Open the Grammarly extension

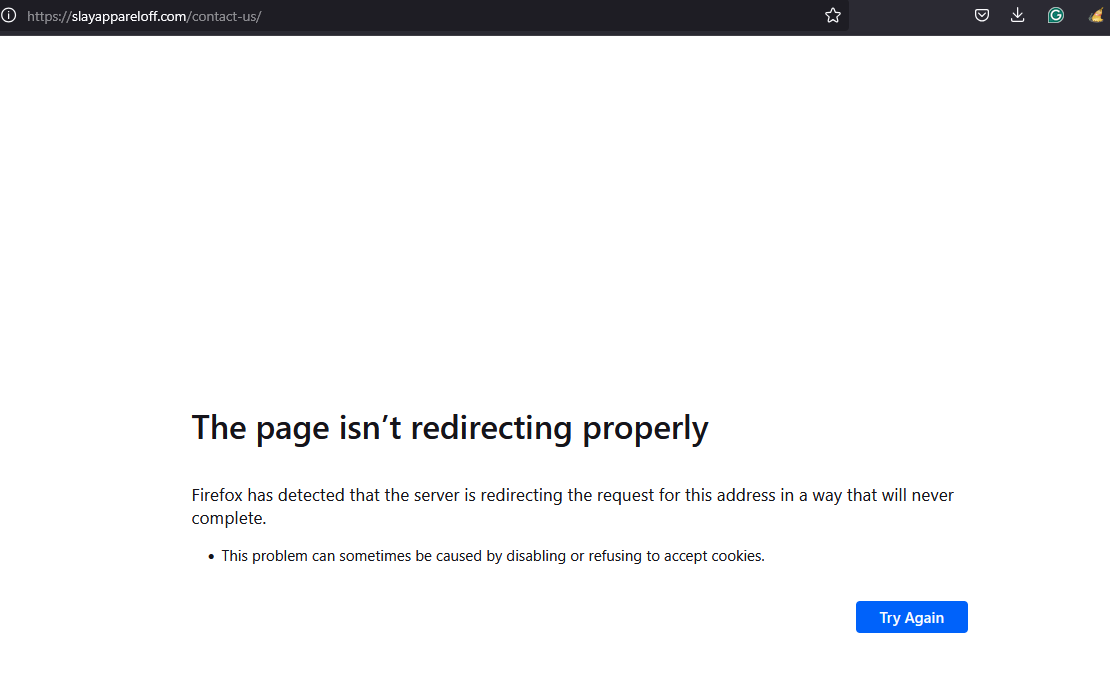tap(1055, 15)
